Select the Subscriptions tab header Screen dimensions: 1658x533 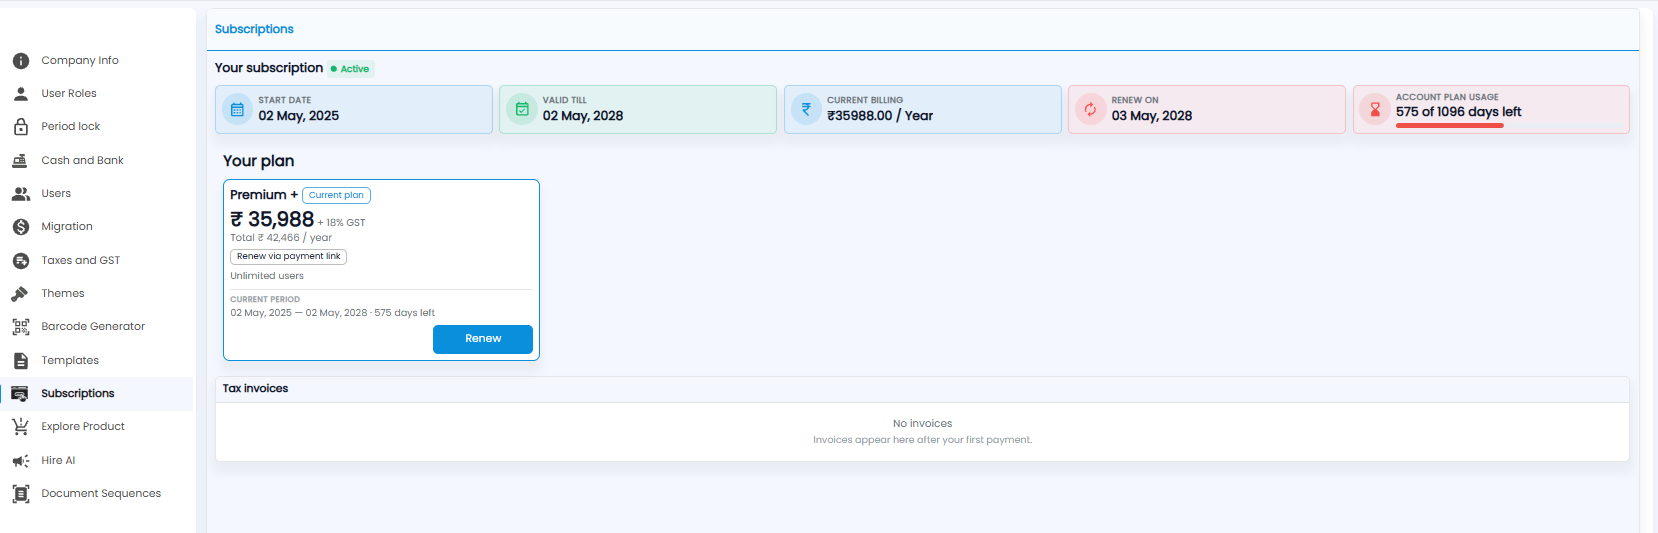[x=254, y=29]
